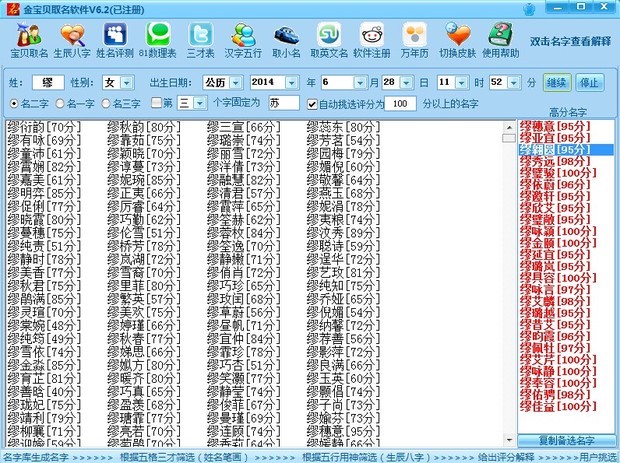Open the 万年历 perpetual calendar
This screenshot has width=620, height=463.
tap(415, 41)
